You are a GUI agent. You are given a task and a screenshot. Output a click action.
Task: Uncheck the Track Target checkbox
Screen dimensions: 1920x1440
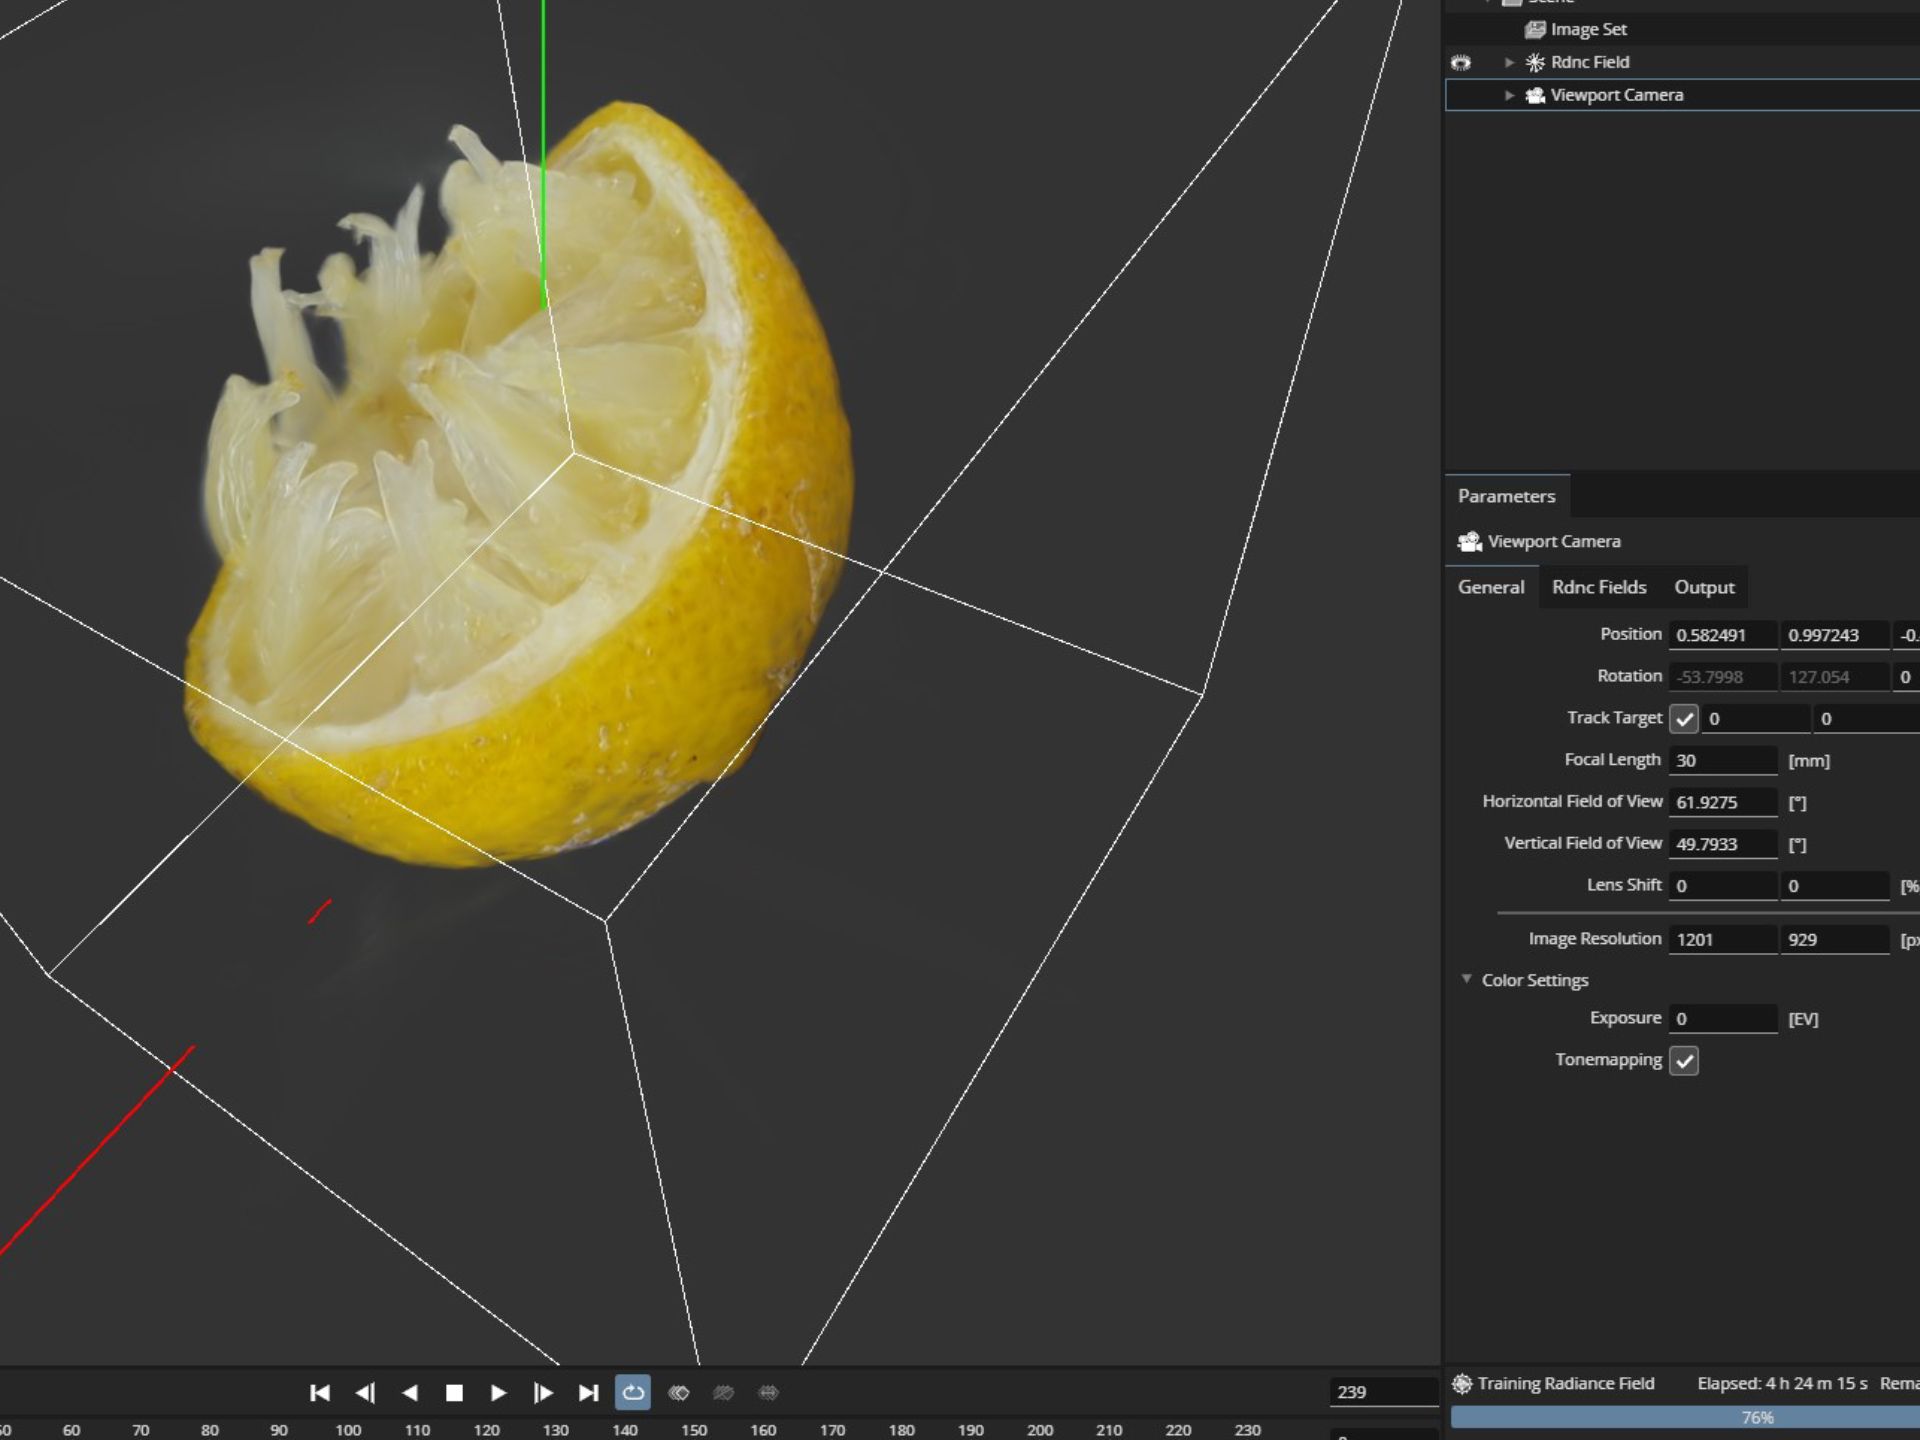(x=1684, y=718)
